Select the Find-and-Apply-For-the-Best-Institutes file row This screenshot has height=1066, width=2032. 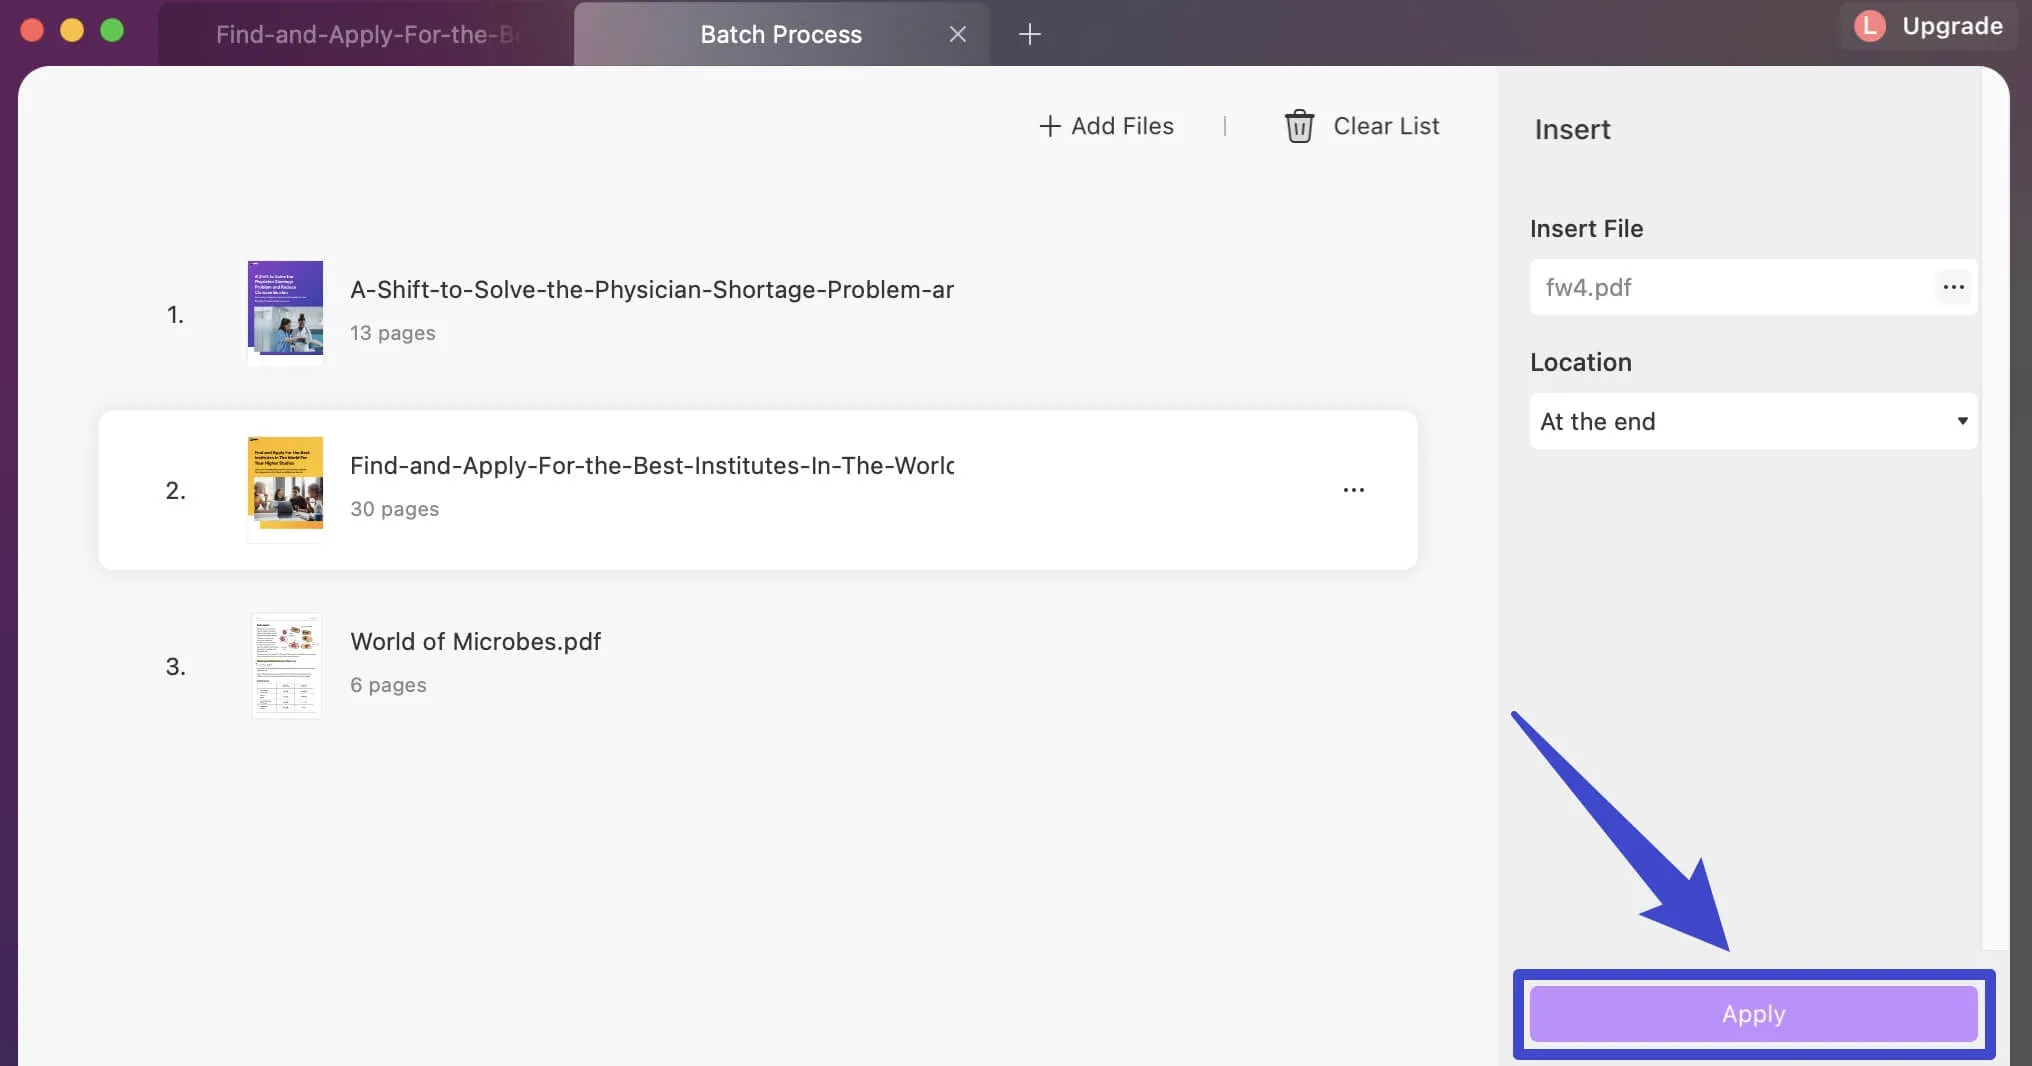tap(757, 490)
